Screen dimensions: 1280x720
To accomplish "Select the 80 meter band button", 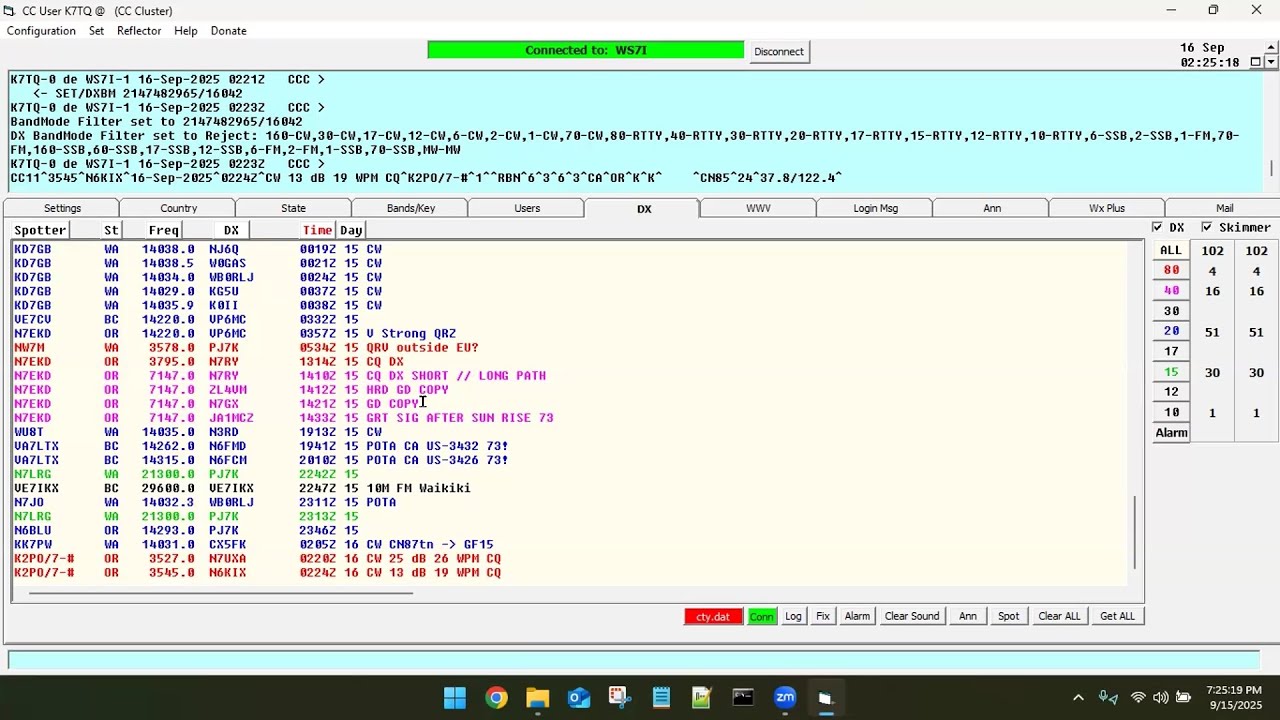I will [x=1170, y=270].
